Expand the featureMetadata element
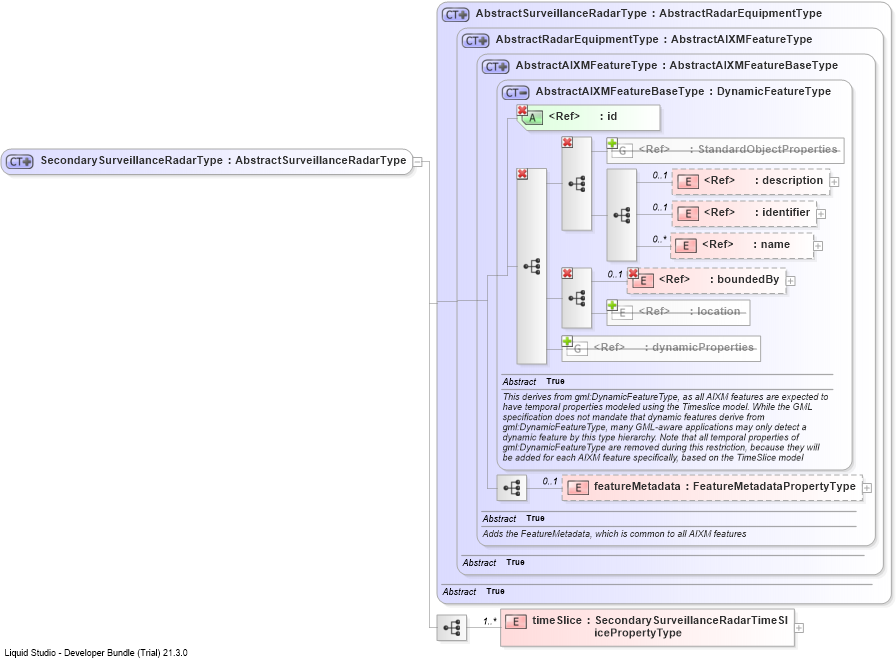The image size is (896, 658). tap(867, 488)
